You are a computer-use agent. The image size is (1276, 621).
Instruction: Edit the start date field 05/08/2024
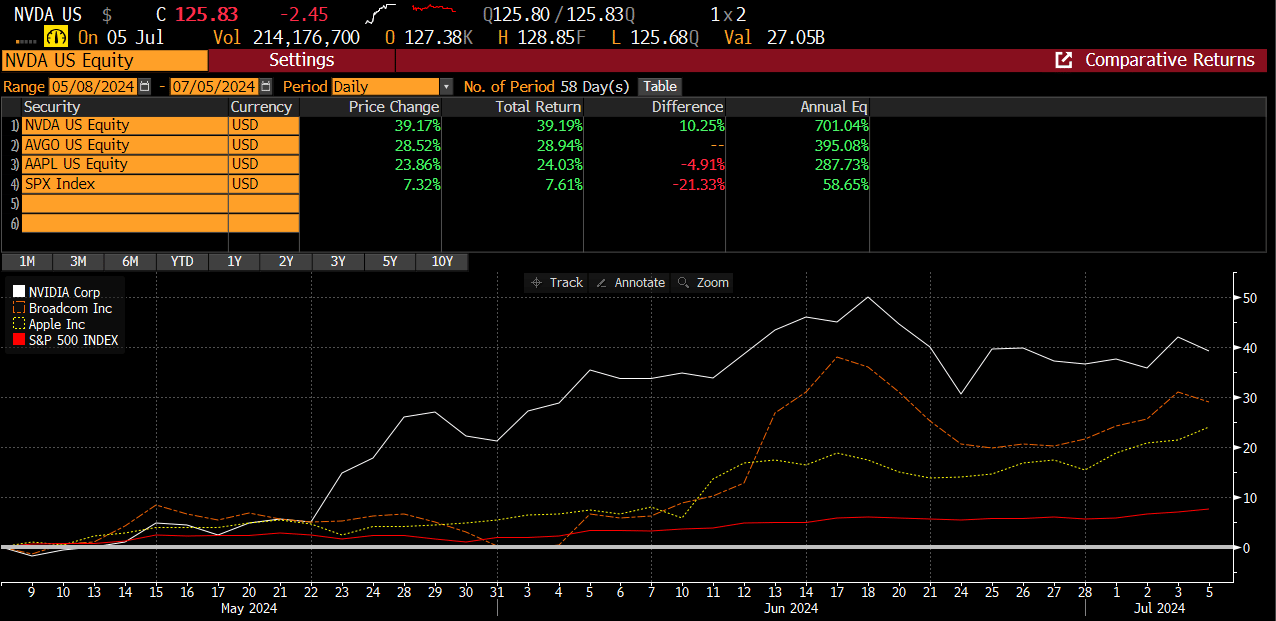93,87
